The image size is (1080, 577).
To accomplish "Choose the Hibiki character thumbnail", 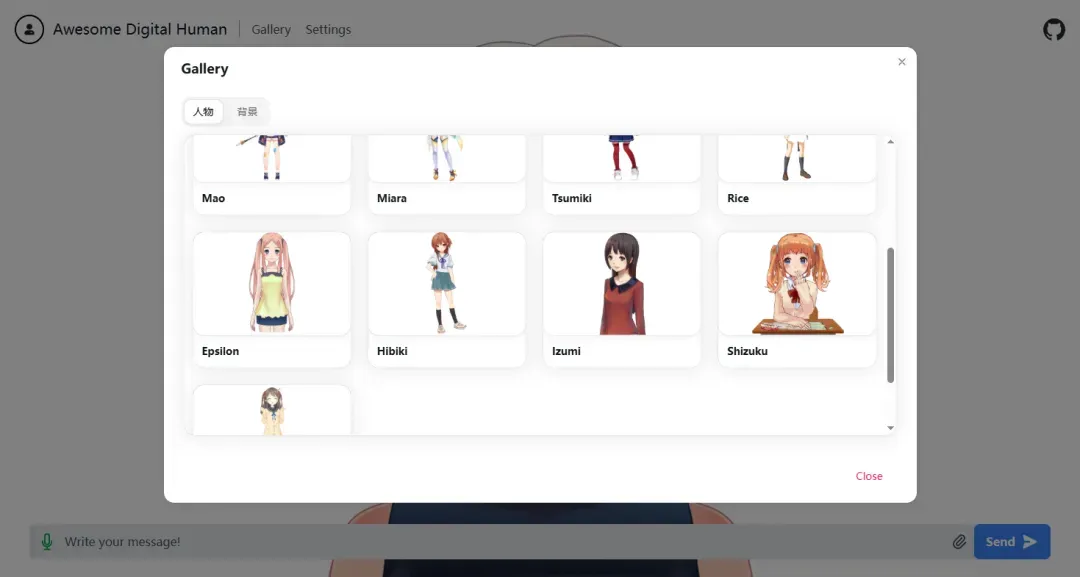I will (x=446, y=284).
